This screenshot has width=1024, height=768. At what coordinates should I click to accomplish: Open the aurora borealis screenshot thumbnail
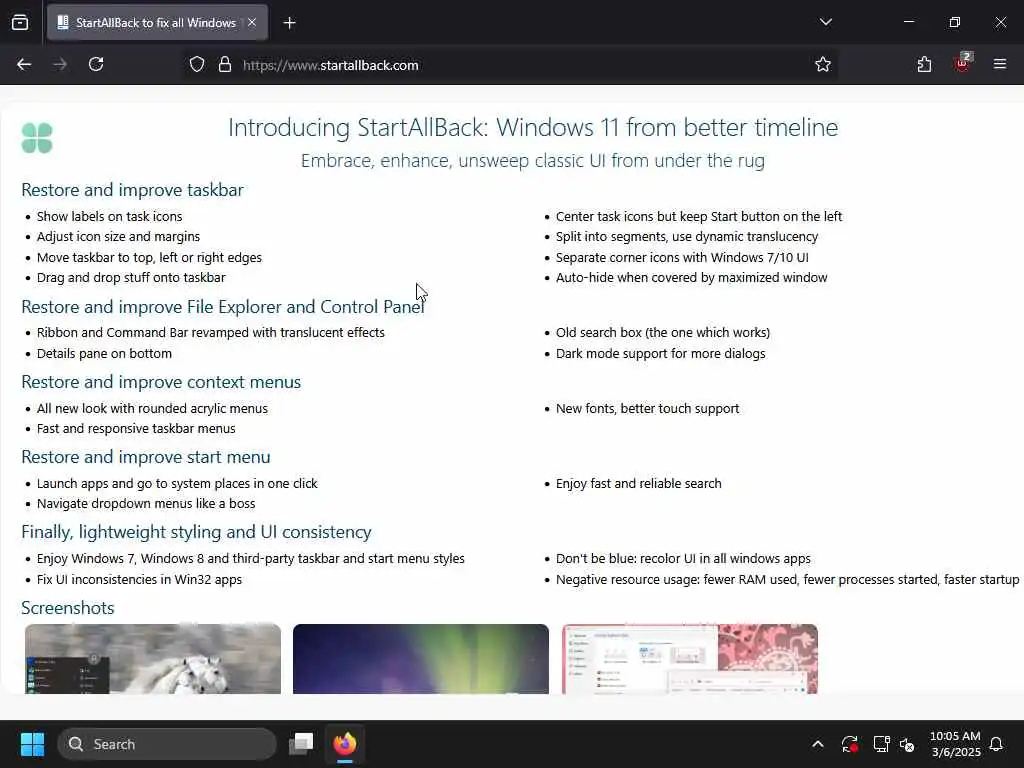[421, 658]
